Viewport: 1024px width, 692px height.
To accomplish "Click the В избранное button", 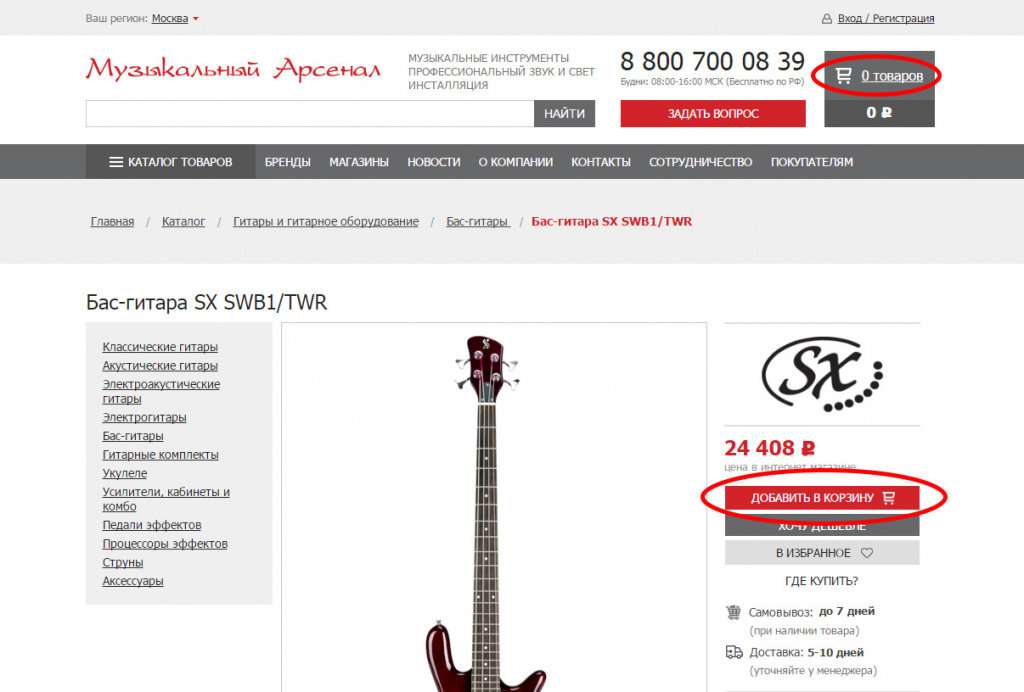I will click(x=822, y=553).
